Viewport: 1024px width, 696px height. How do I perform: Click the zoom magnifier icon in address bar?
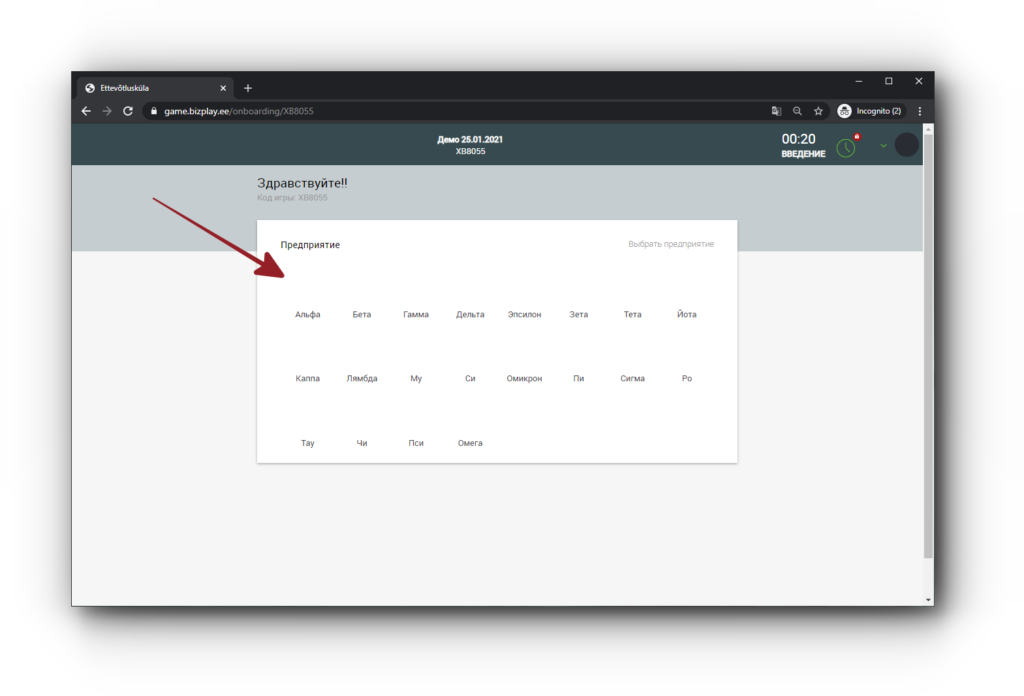pyautogui.click(x=797, y=111)
